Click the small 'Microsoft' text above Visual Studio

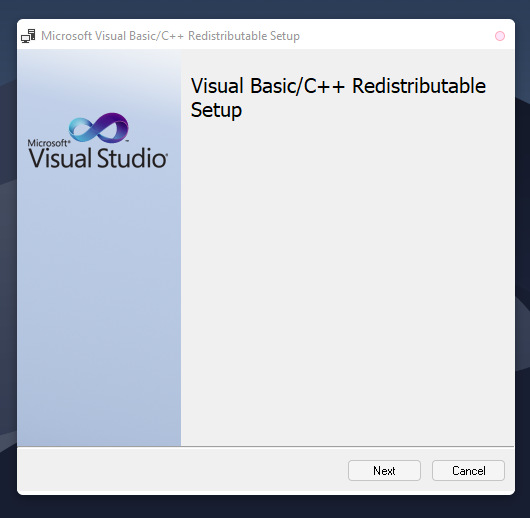(48, 143)
